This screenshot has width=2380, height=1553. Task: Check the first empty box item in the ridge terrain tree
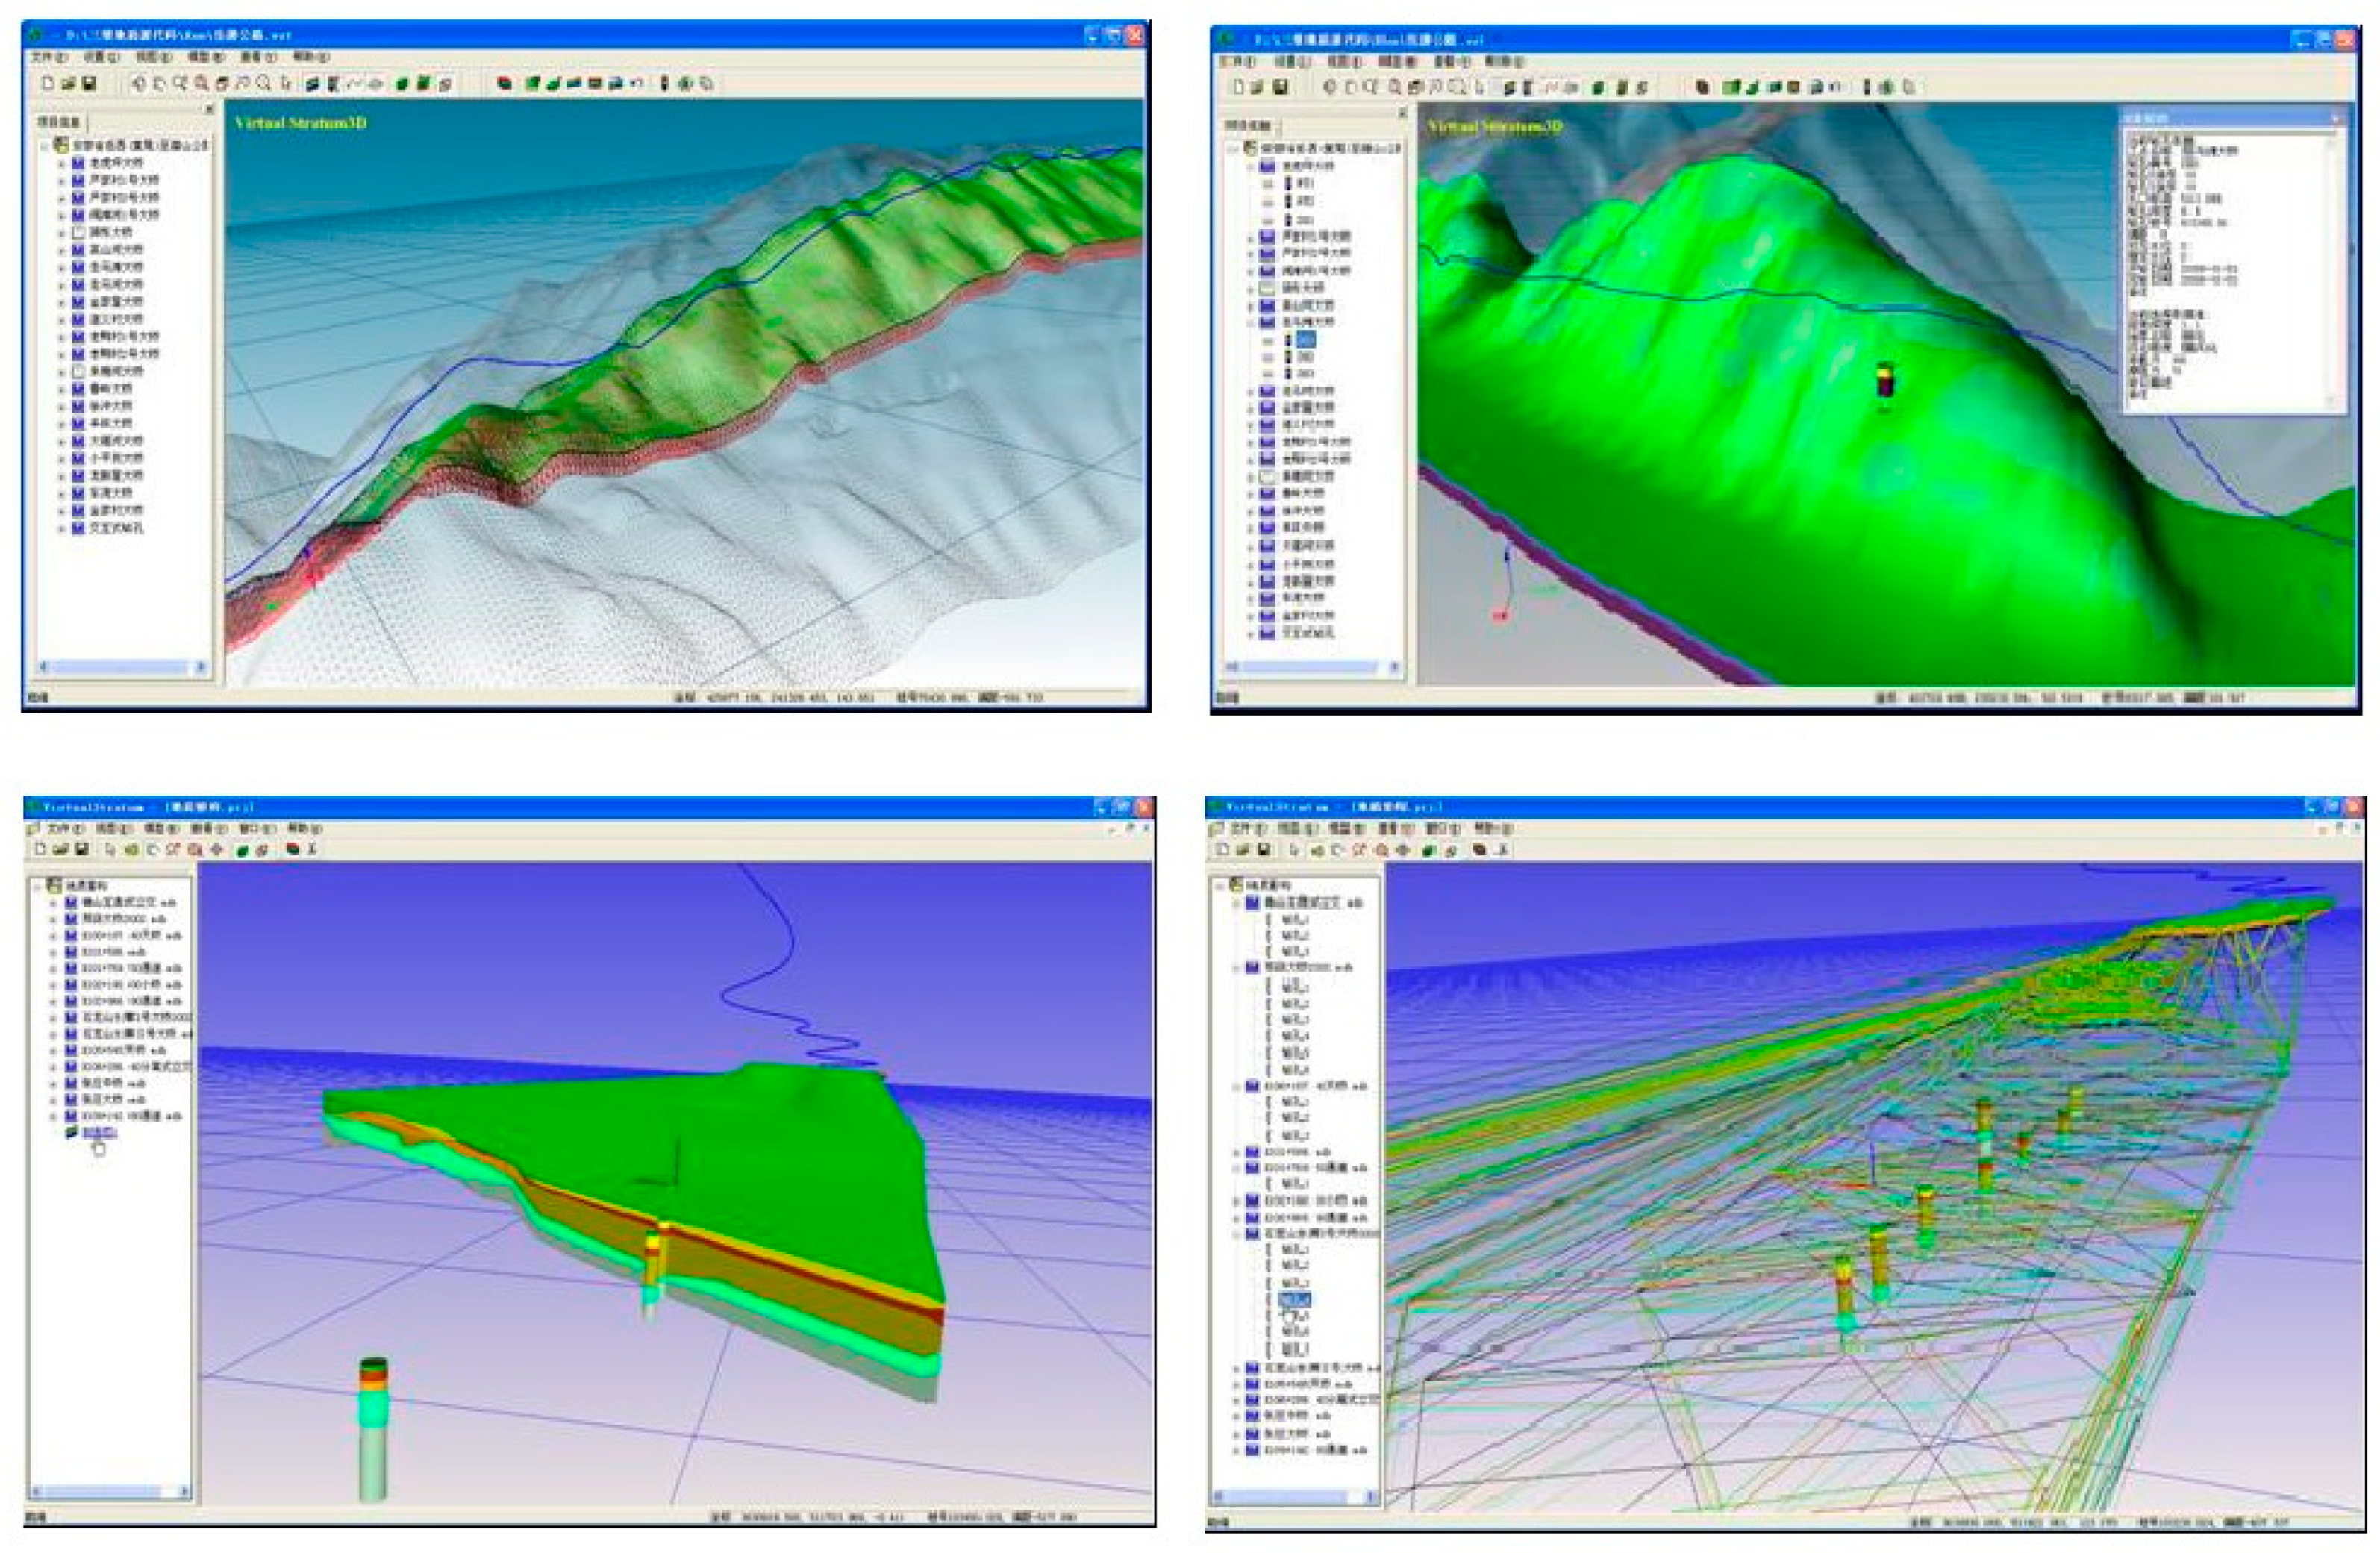pos(78,232)
